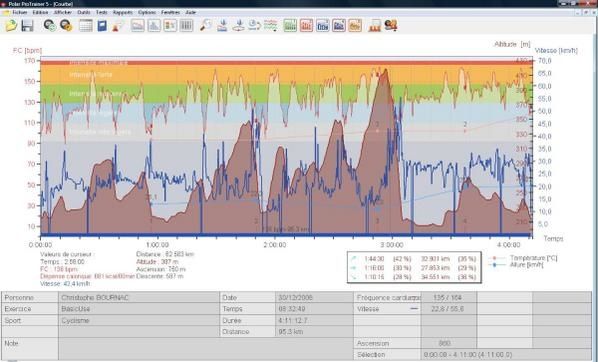The height and width of the screenshot is (362, 598).
Task: Click the Vitesse curve color line sample
Action: (x=414, y=309)
